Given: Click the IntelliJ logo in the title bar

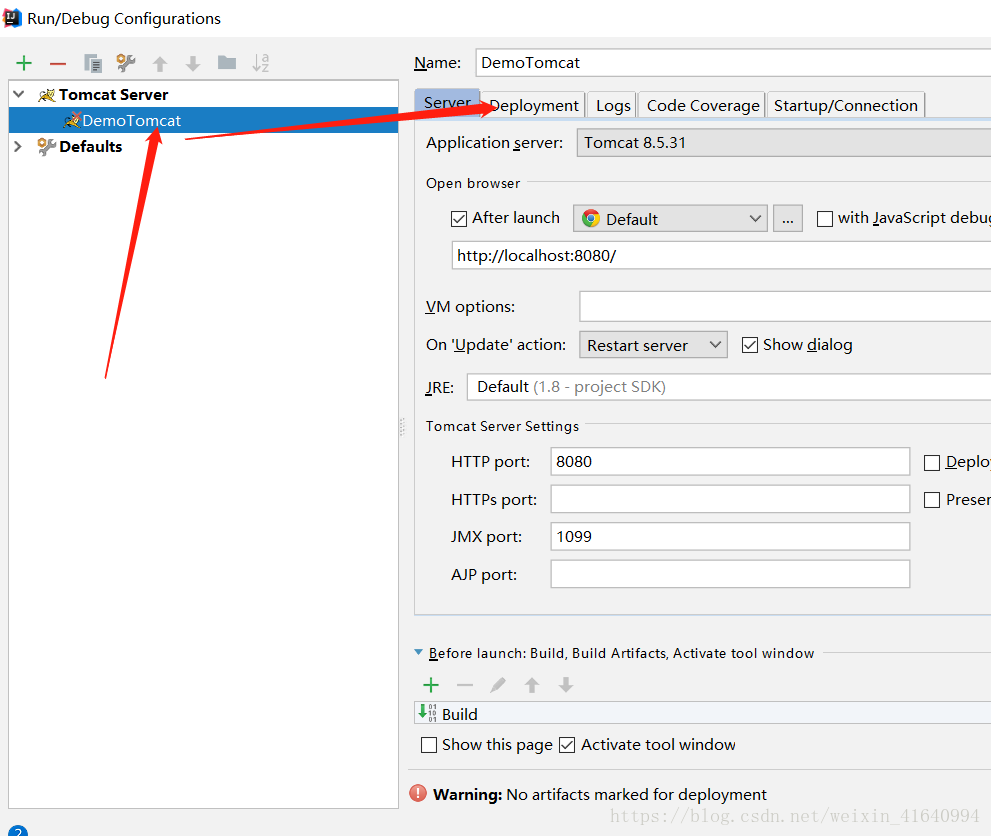Looking at the screenshot, I should pyautogui.click(x=12, y=18).
